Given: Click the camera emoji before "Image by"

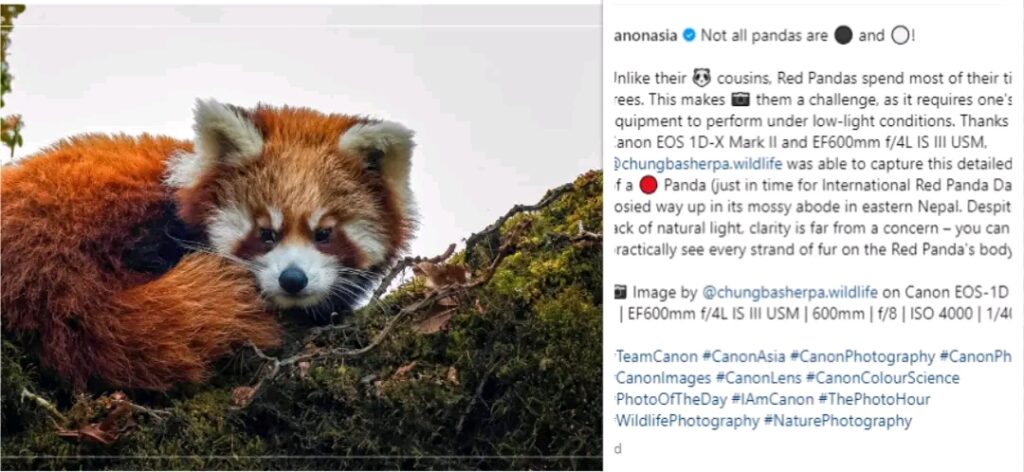Looking at the screenshot, I should (620, 293).
